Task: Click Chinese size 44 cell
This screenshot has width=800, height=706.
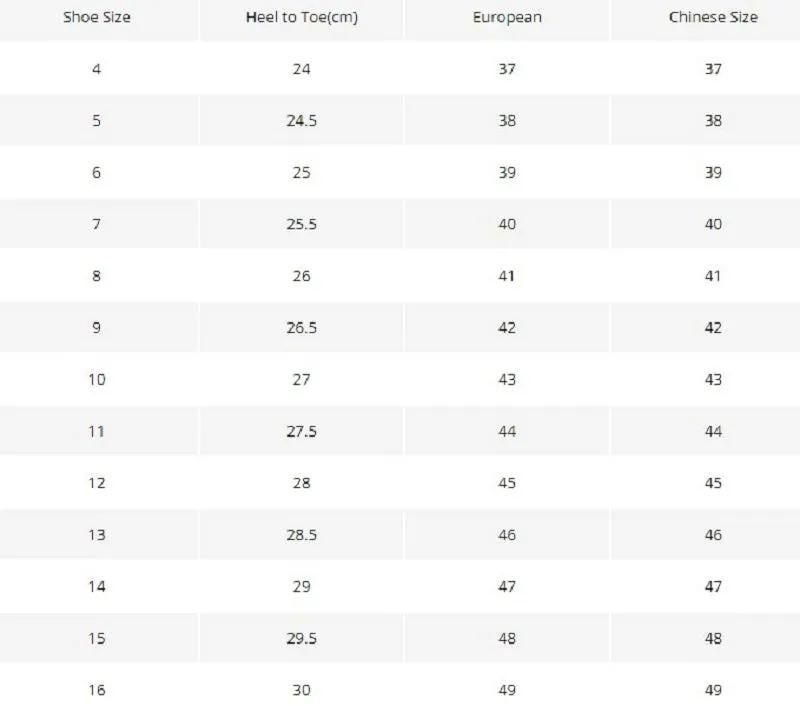Action: [x=713, y=432]
